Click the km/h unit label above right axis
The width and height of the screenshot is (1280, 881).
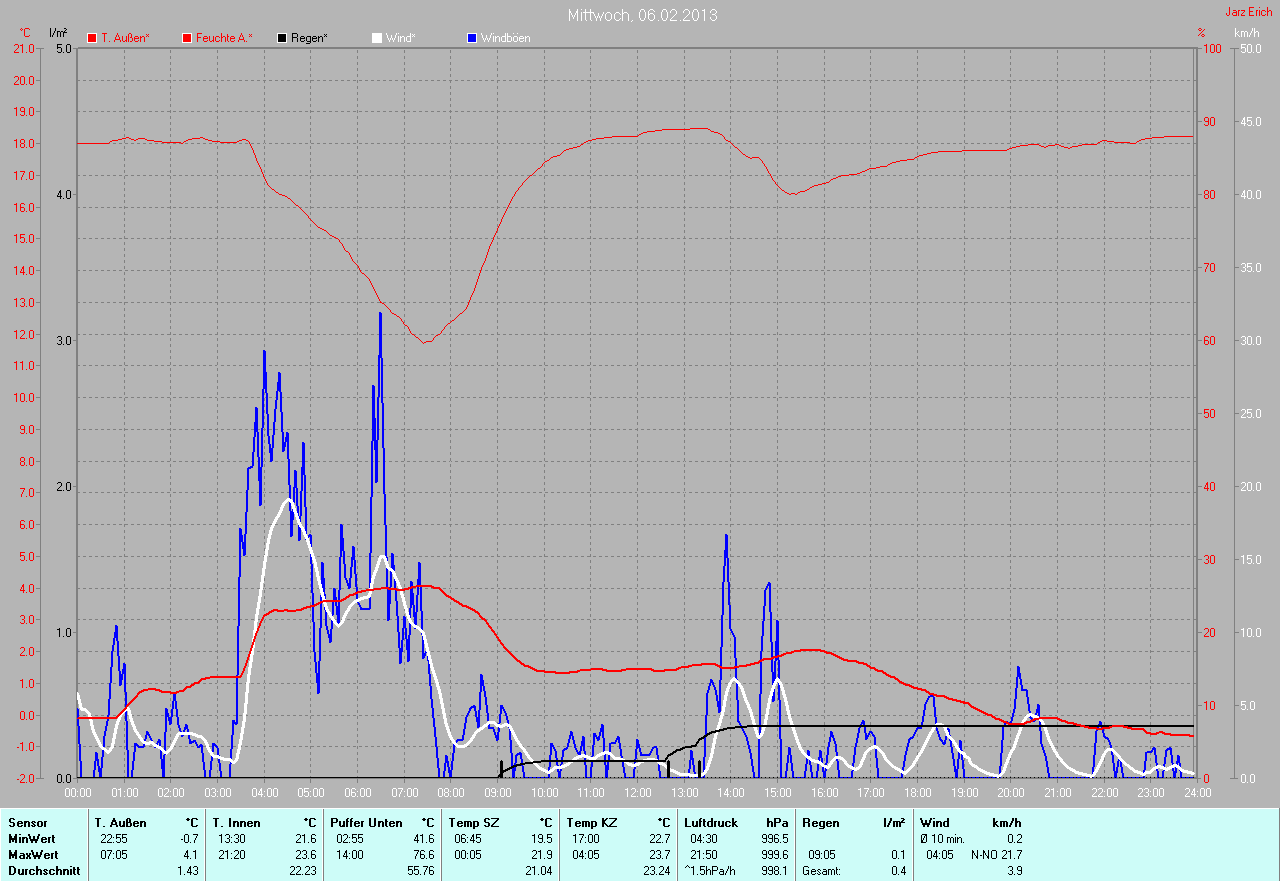(x=1246, y=33)
